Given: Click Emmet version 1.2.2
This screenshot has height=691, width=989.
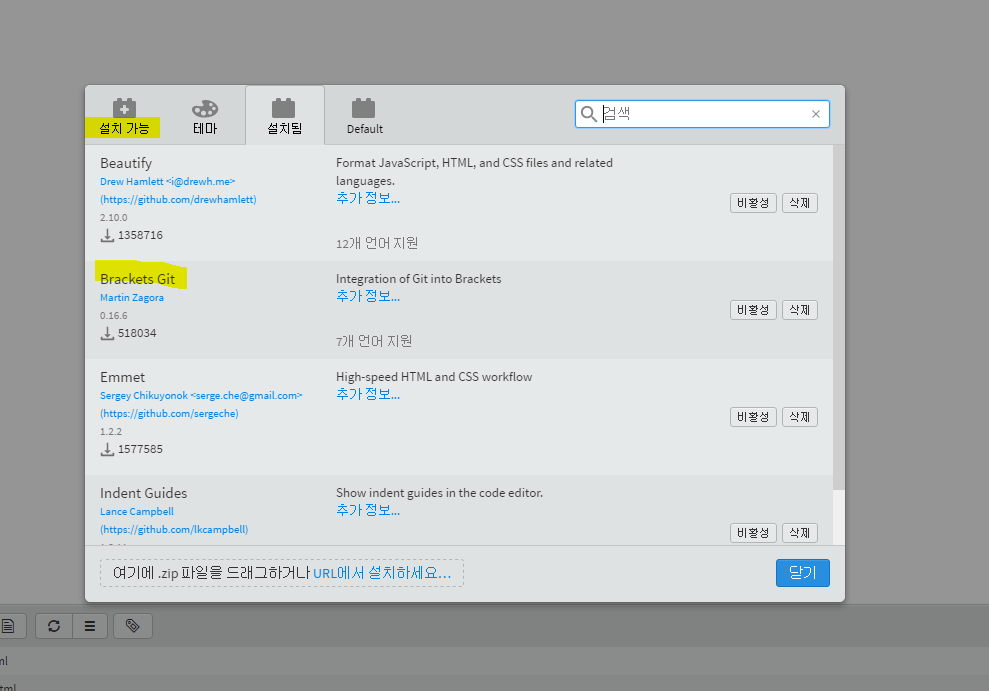Looking at the screenshot, I should [x=111, y=432].
